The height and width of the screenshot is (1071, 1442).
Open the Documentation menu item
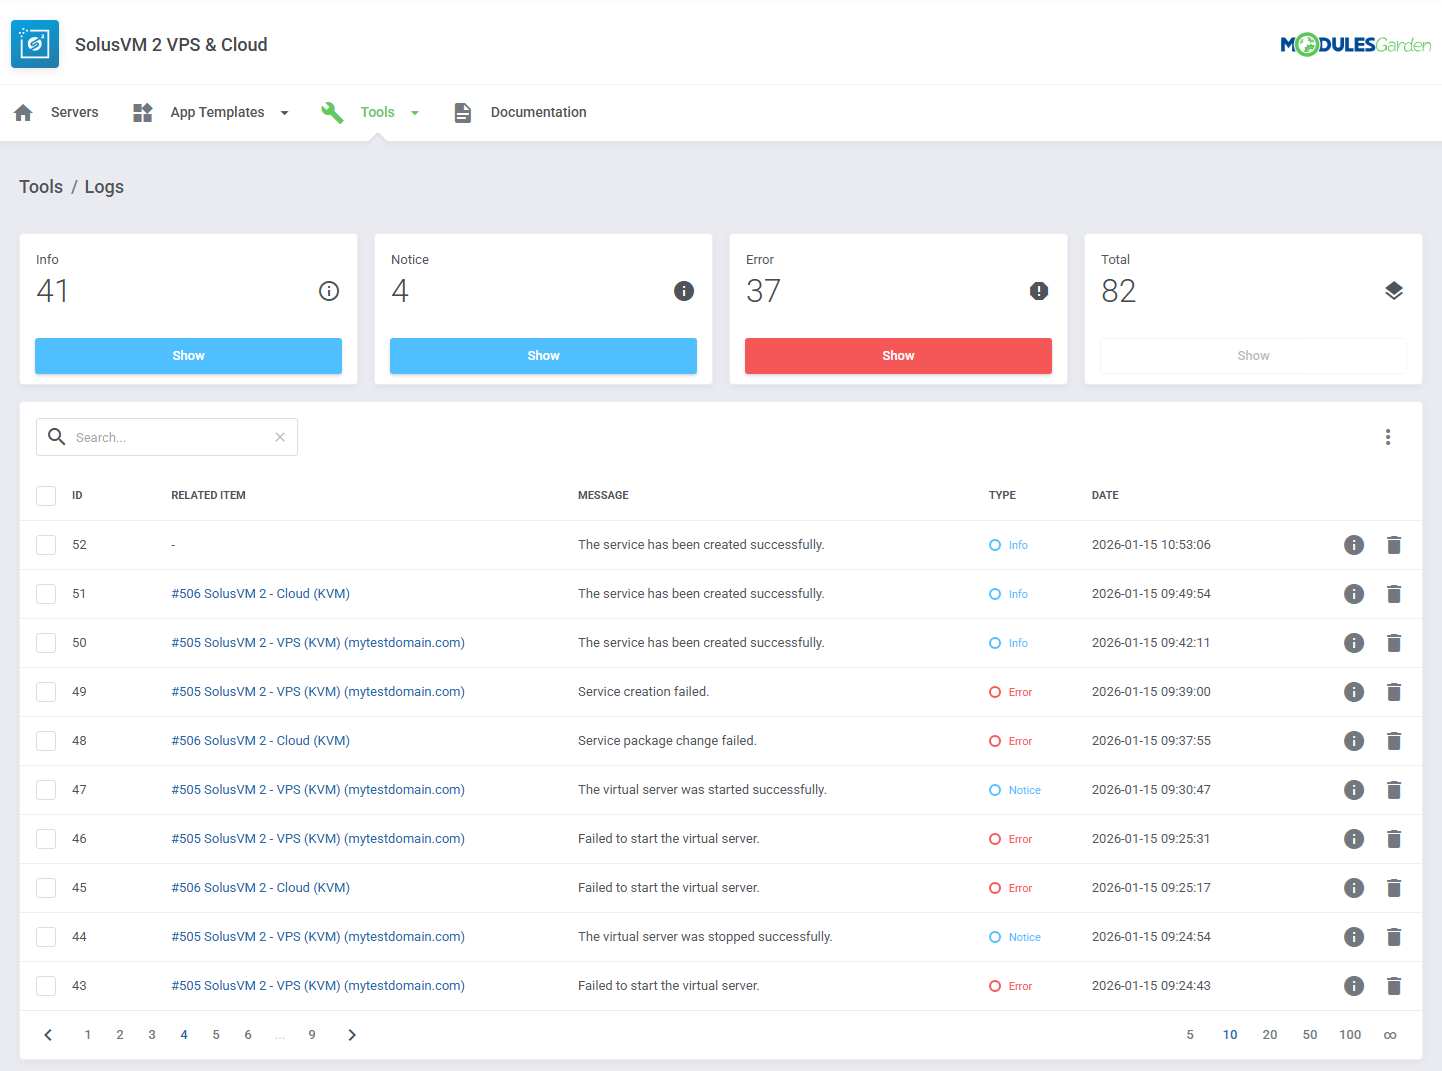538,112
